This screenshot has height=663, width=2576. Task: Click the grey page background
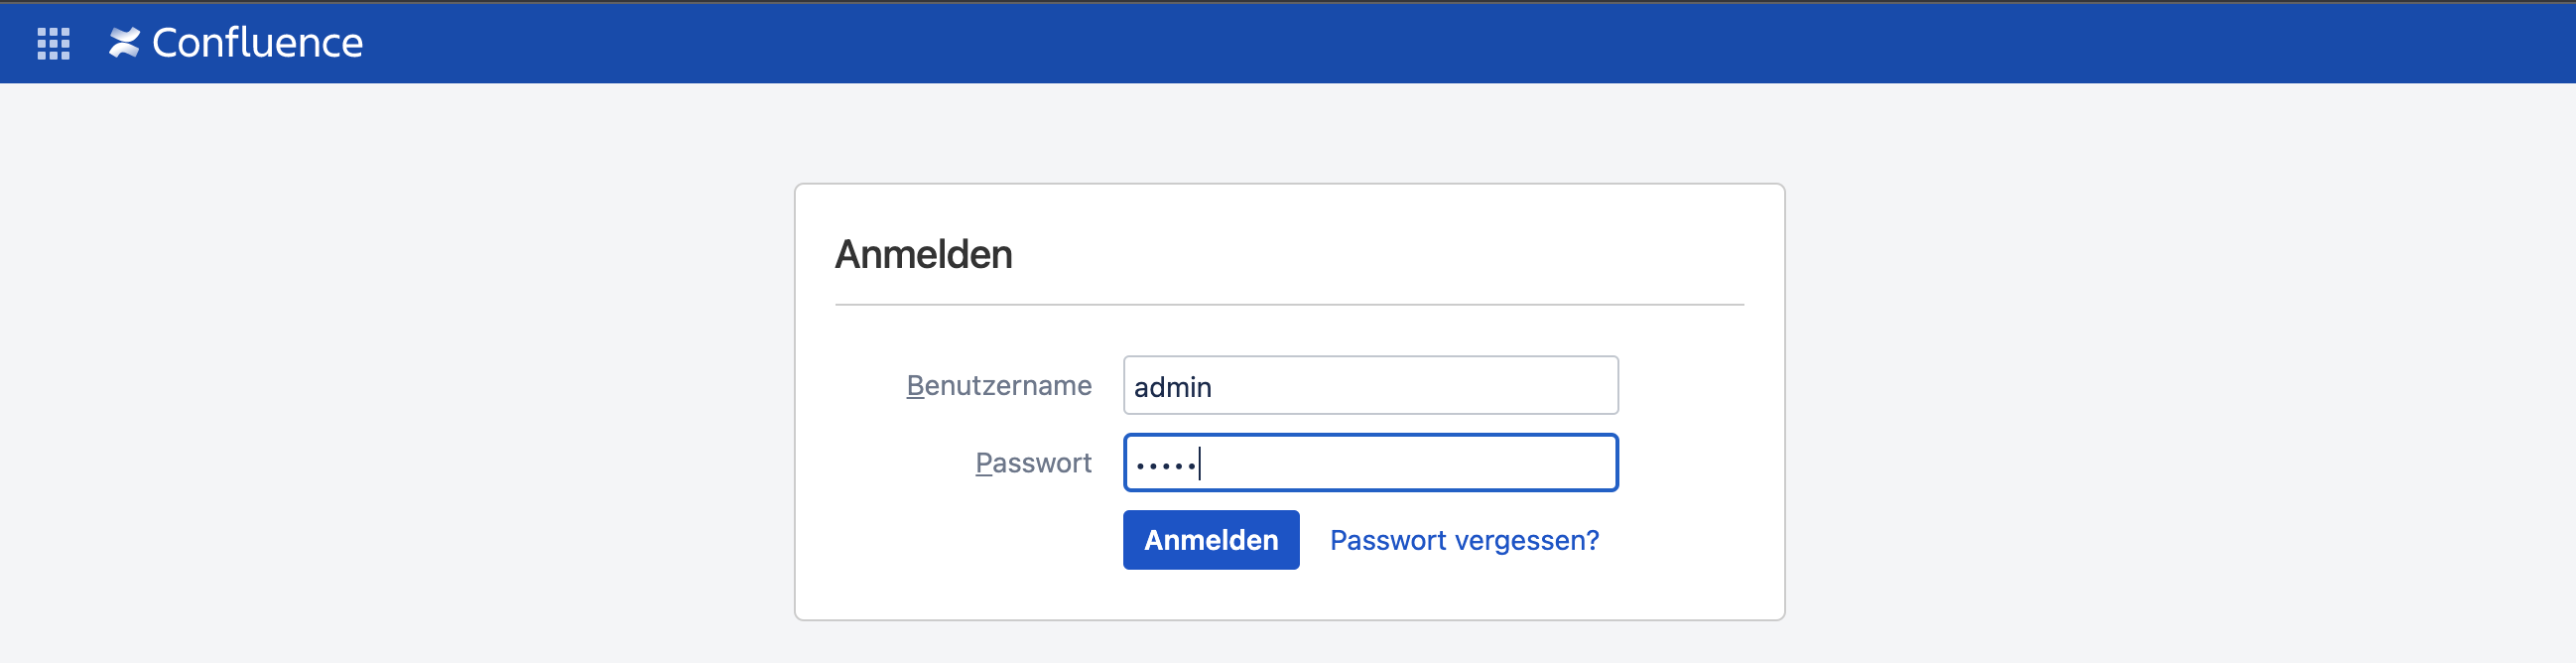coord(400,400)
